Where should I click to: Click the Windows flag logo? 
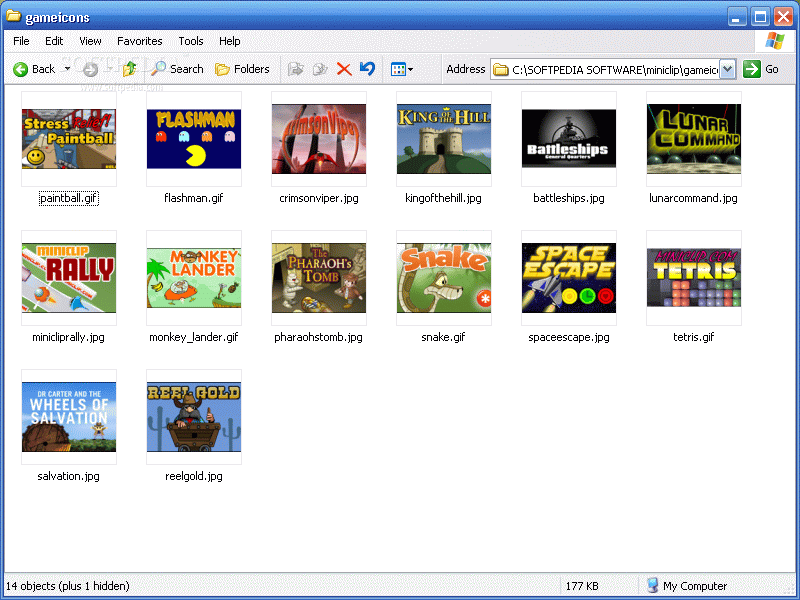775,41
